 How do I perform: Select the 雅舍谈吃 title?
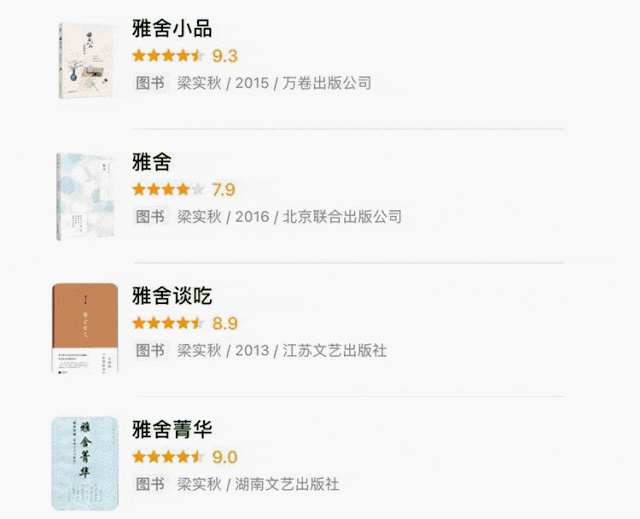172,296
